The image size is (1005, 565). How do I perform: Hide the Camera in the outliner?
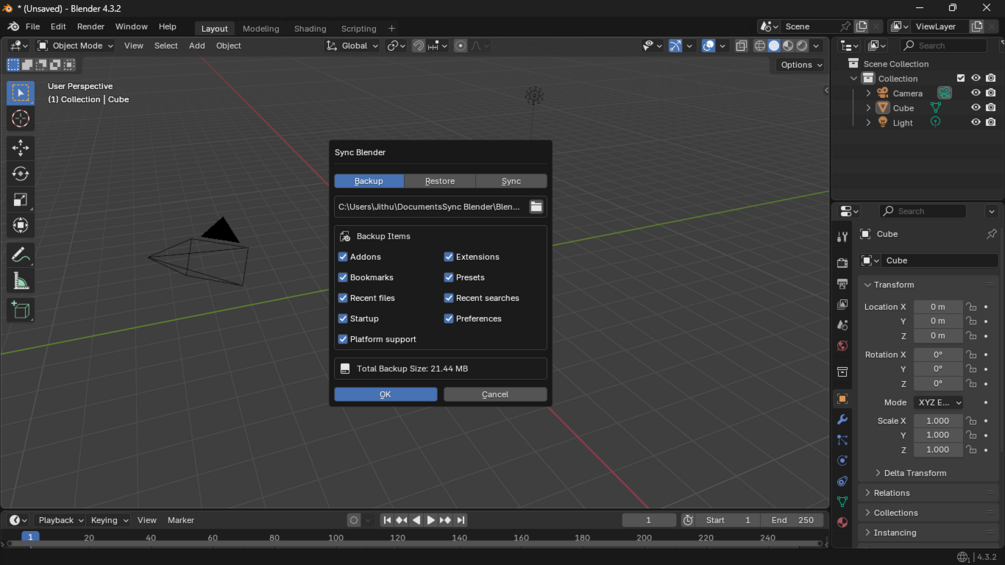click(976, 93)
